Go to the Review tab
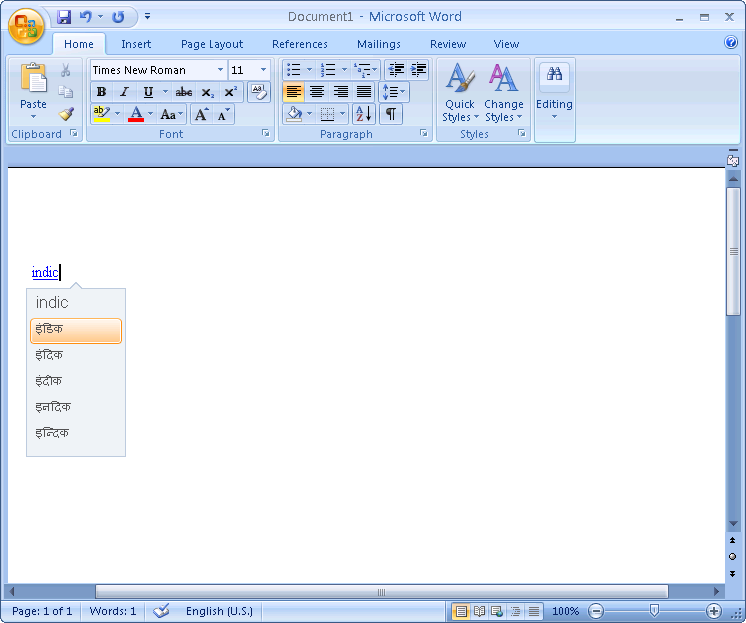746x623 pixels. (448, 44)
